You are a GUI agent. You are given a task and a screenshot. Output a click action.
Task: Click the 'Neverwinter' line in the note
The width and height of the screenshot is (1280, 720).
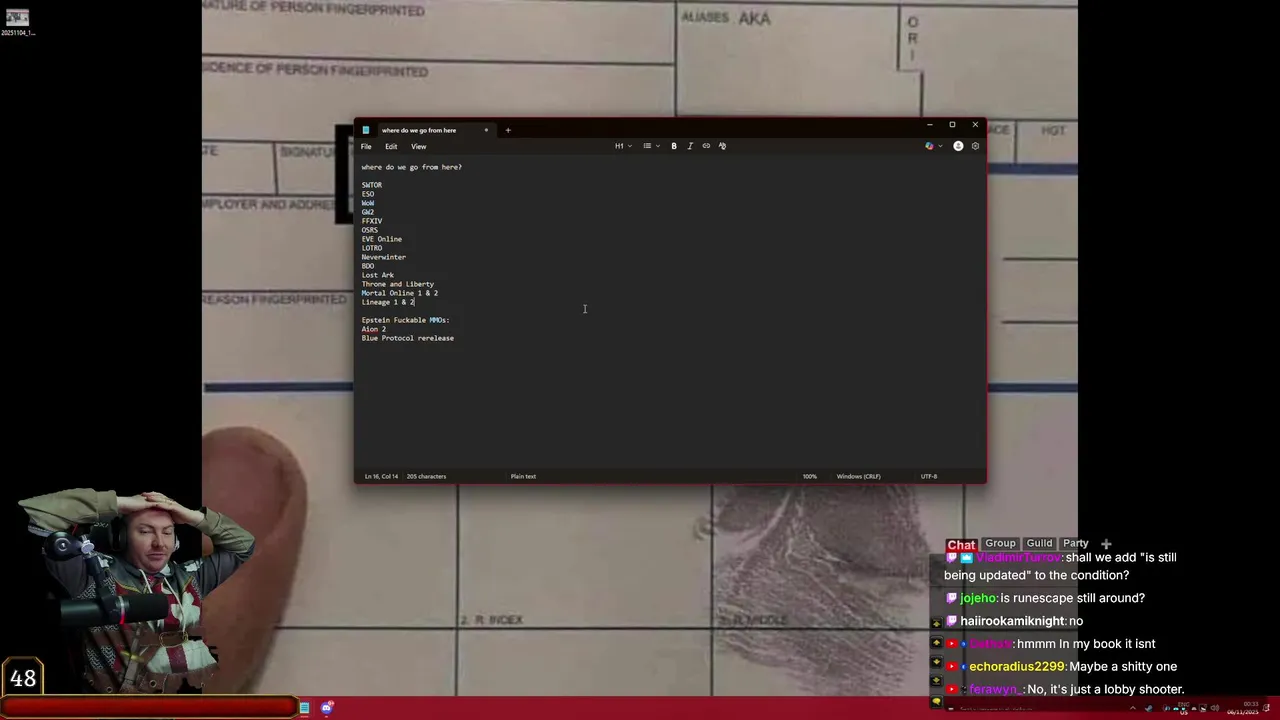(x=384, y=257)
